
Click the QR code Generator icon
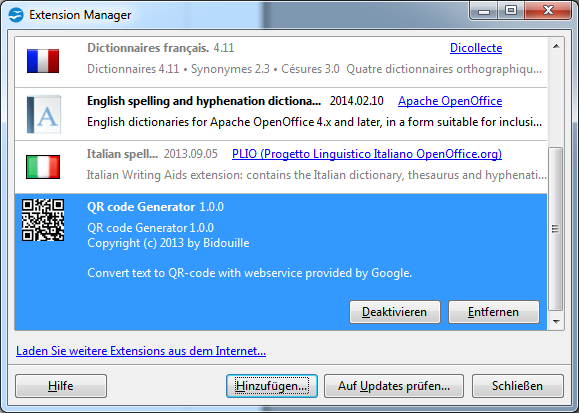(x=43, y=220)
